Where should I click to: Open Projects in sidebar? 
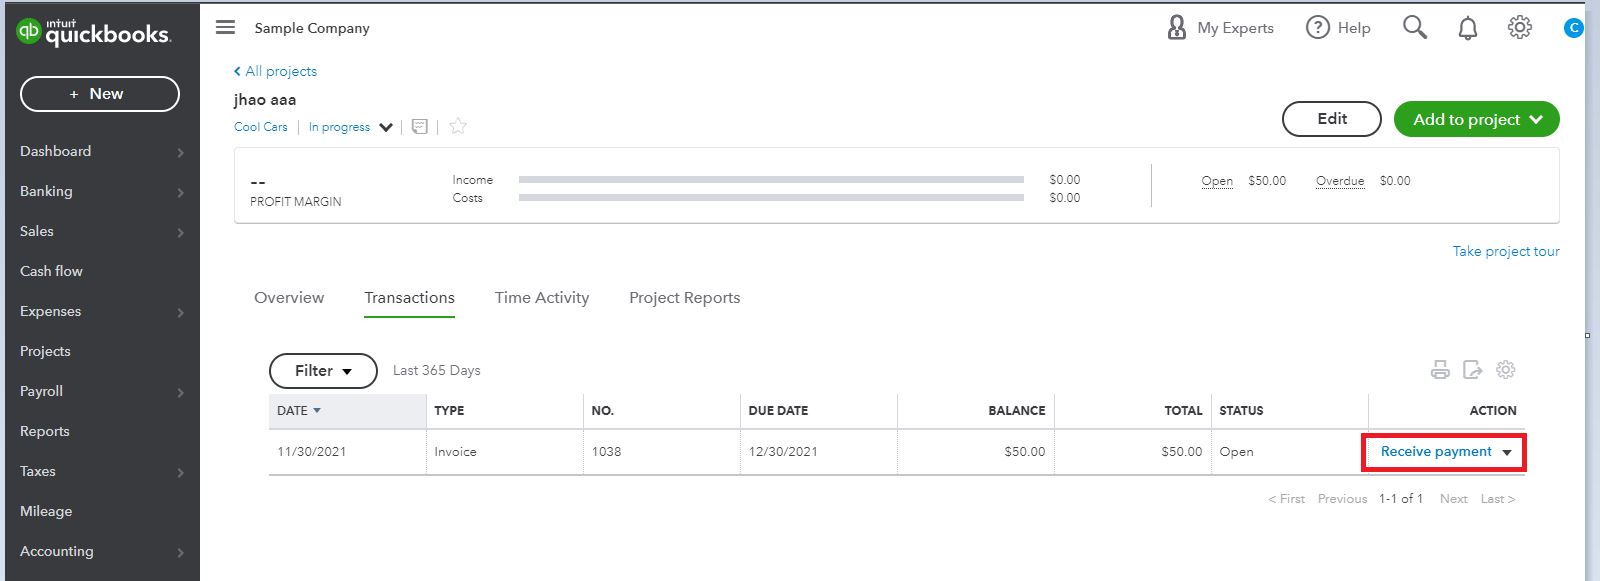(x=100, y=351)
